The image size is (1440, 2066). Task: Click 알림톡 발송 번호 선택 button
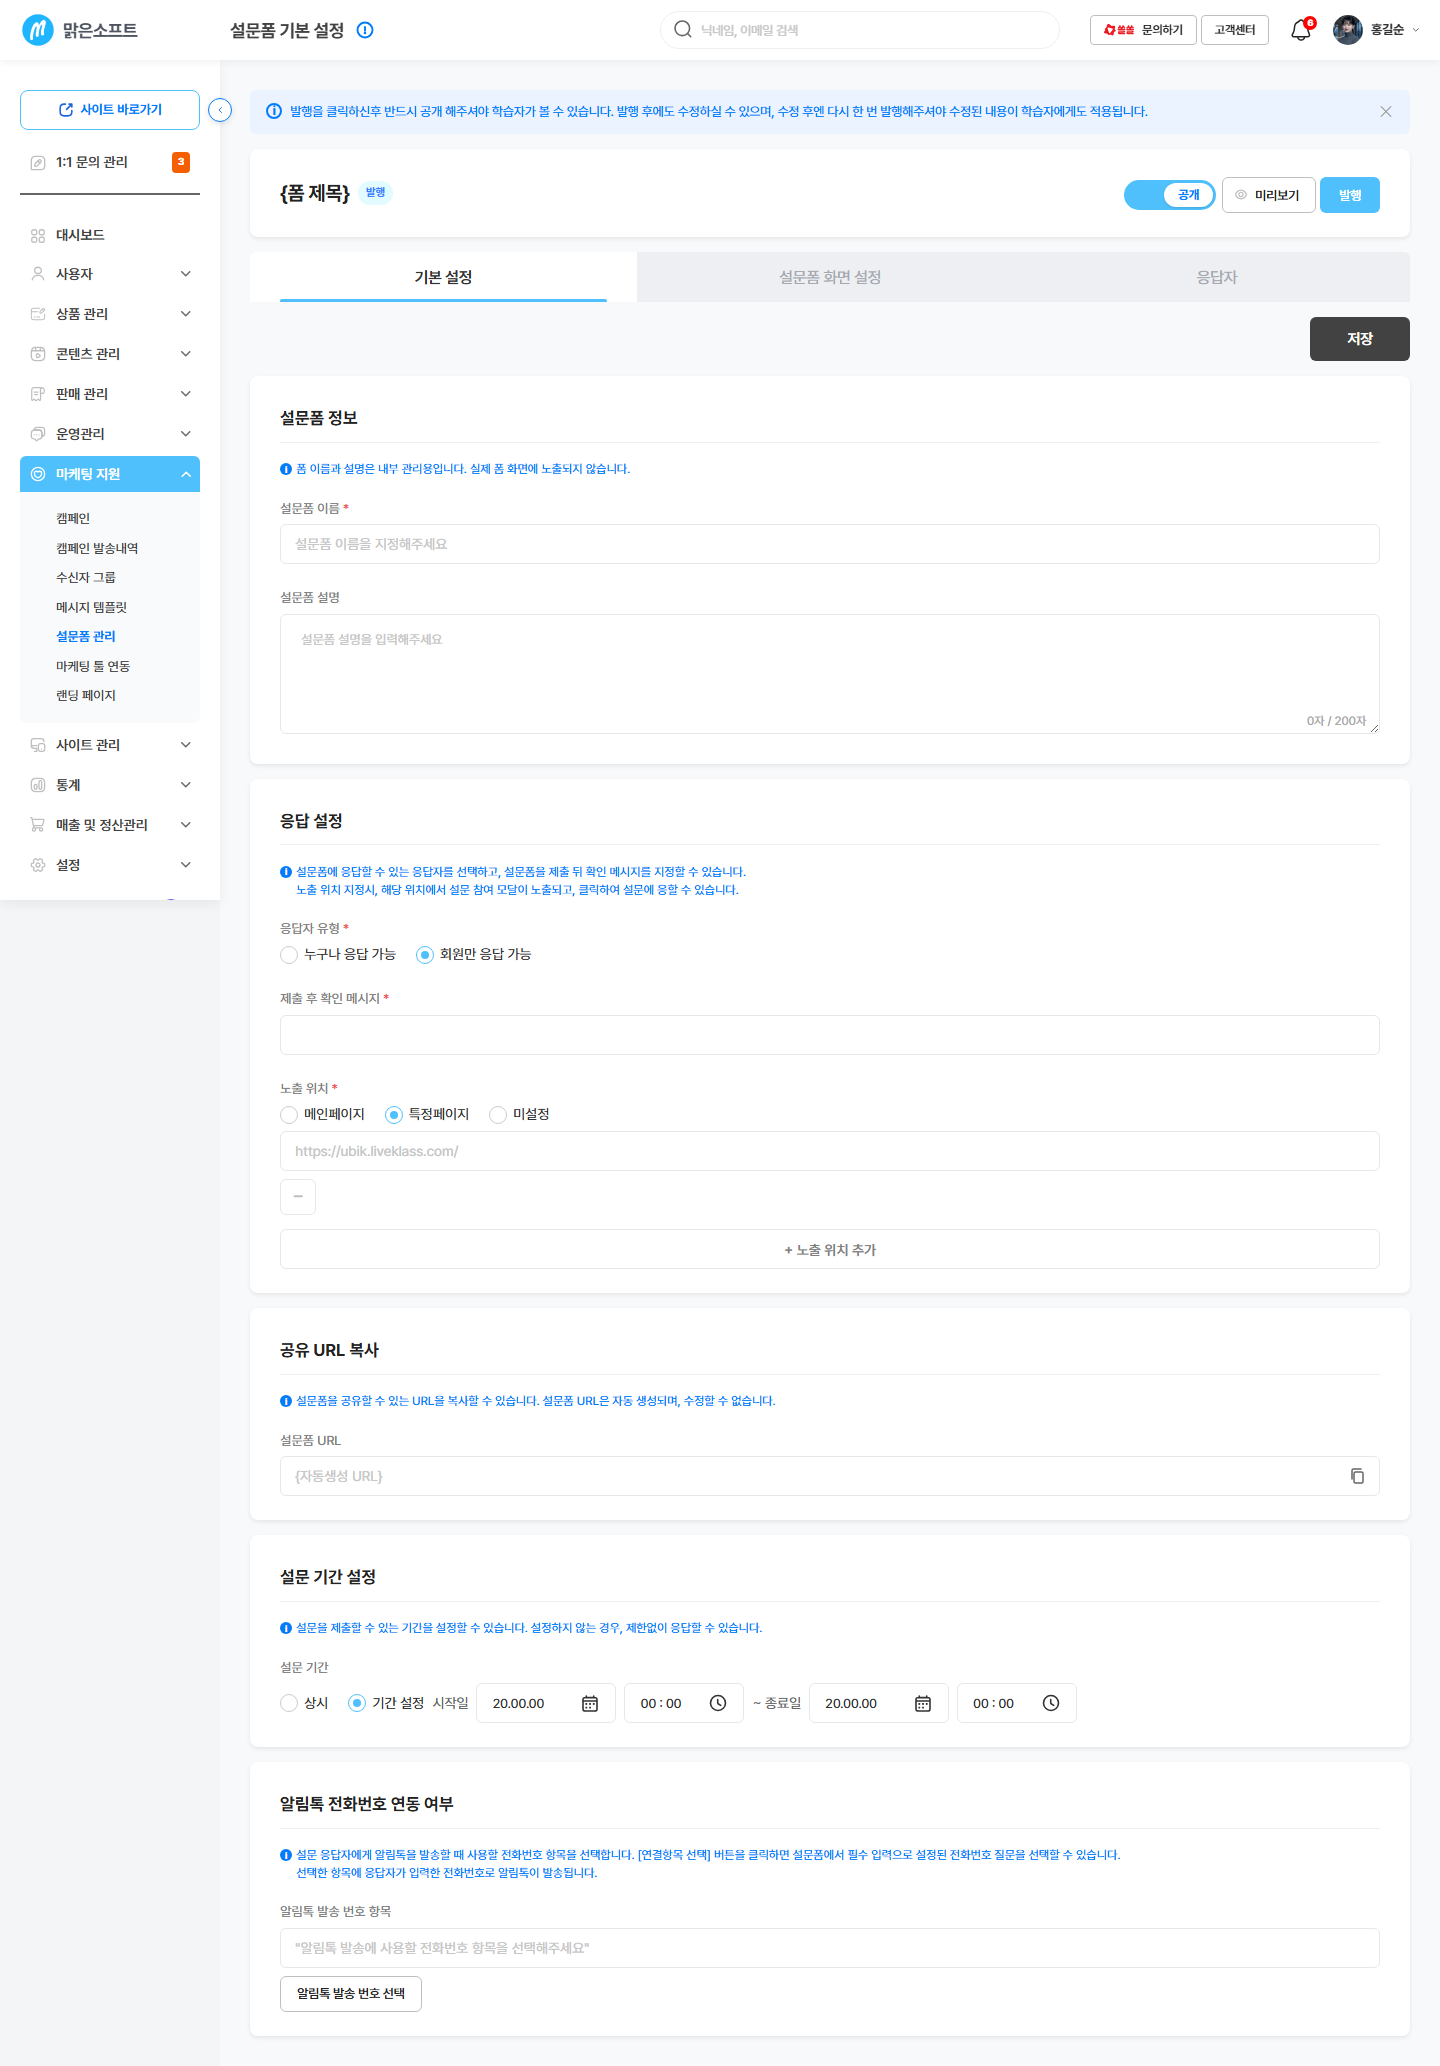pos(351,1993)
